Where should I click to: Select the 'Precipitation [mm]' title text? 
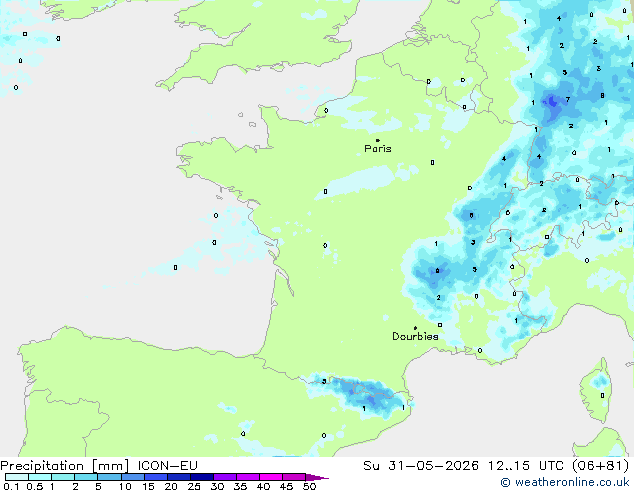click(x=65, y=466)
